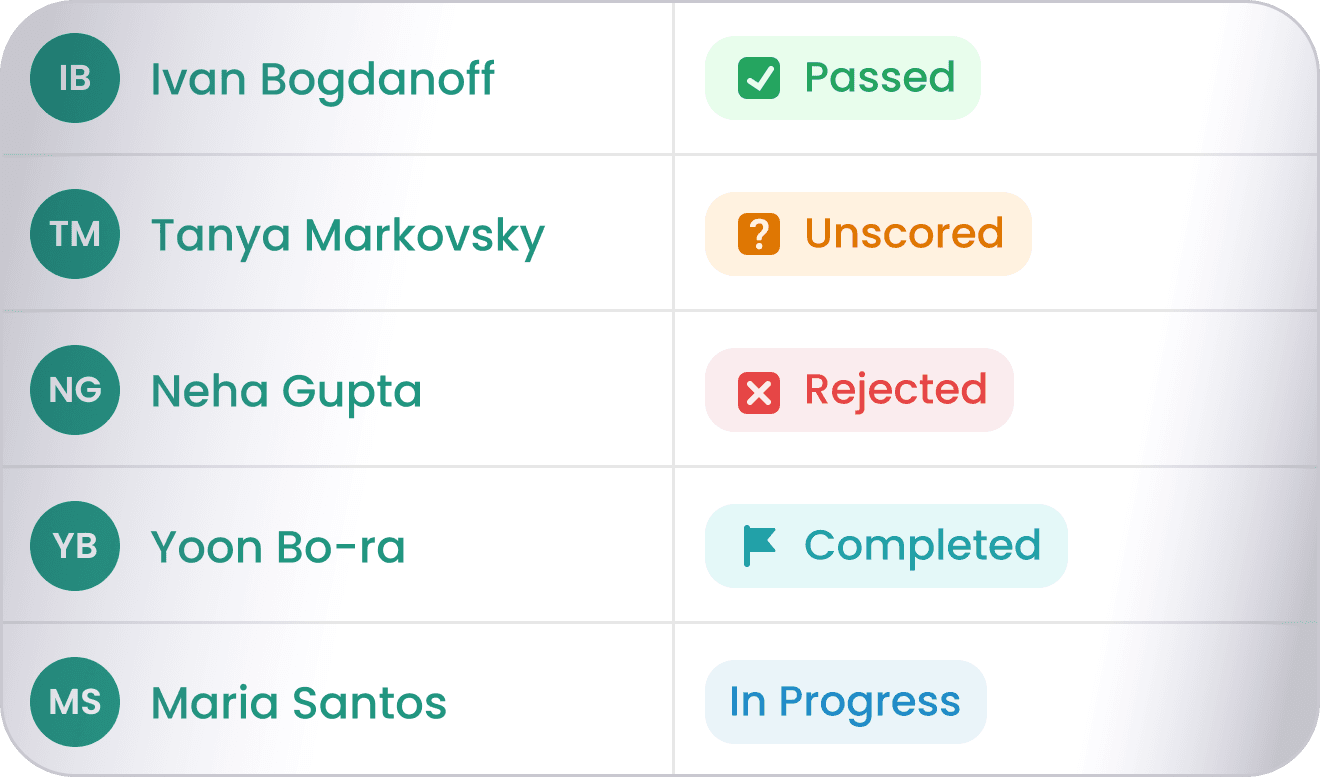This screenshot has width=1320, height=777.
Task: Select the Neha Gupta name
Action: coord(286,392)
